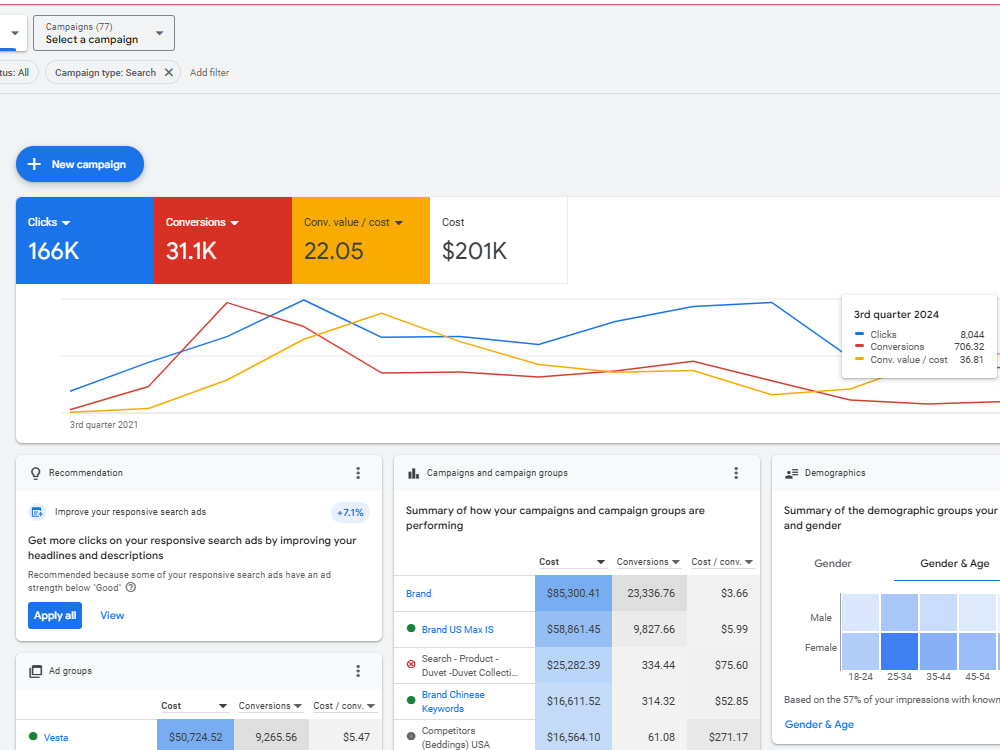Click the green status dot beside Brand US Max IS
1000x750 pixels.
pyautogui.click(x=411, y=629)
